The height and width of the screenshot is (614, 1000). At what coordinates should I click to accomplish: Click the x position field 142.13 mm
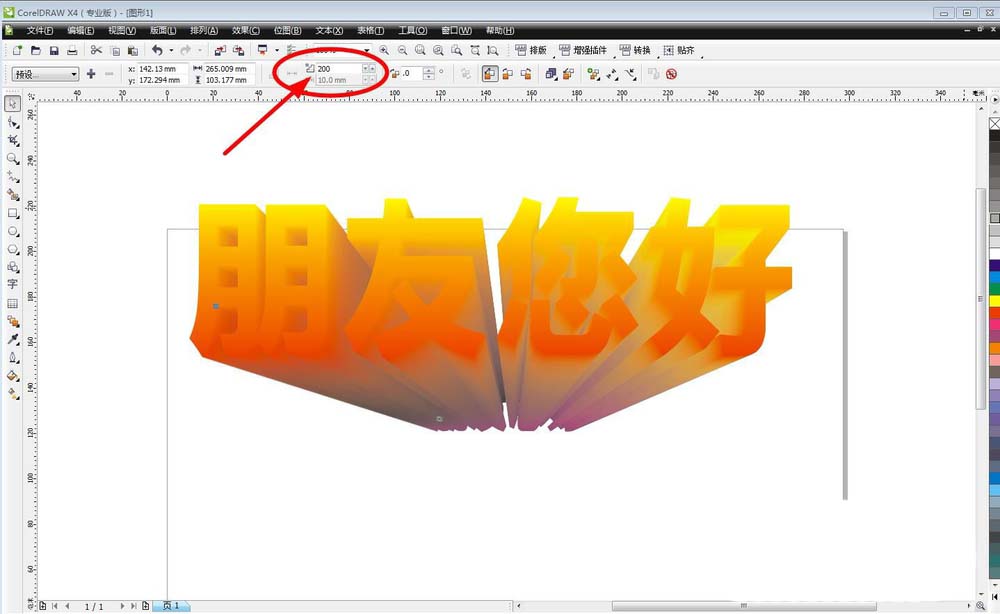pyautogui.click(x=162, y=68)
